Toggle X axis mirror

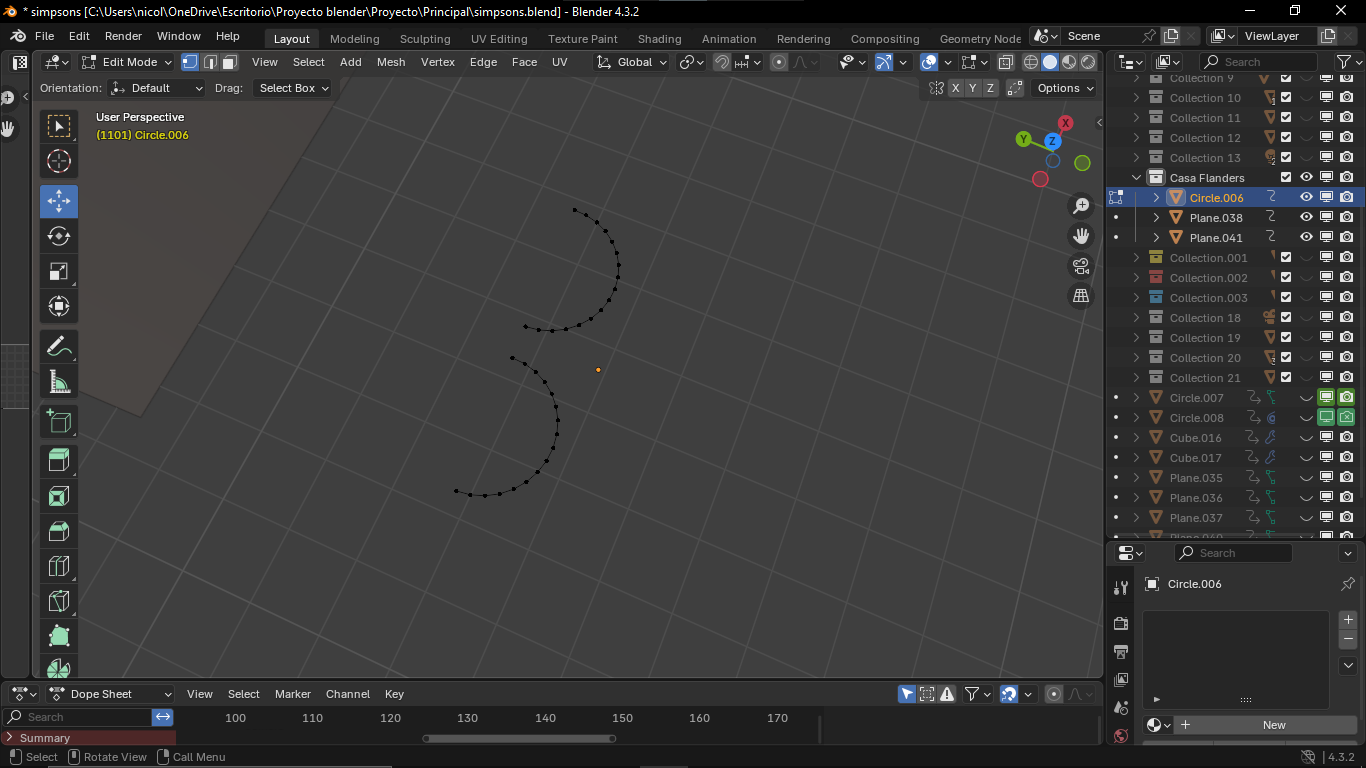tap(955, 88)
